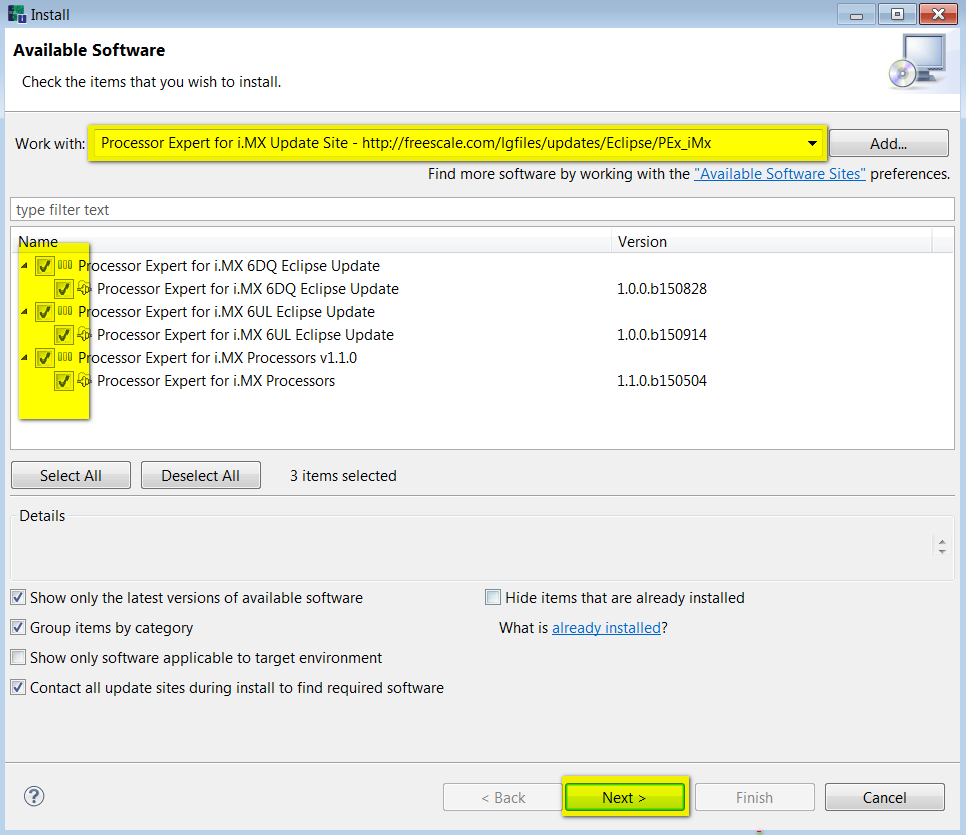Click category icon for i.MX 6UL Eclipse Update

point(65,311)
